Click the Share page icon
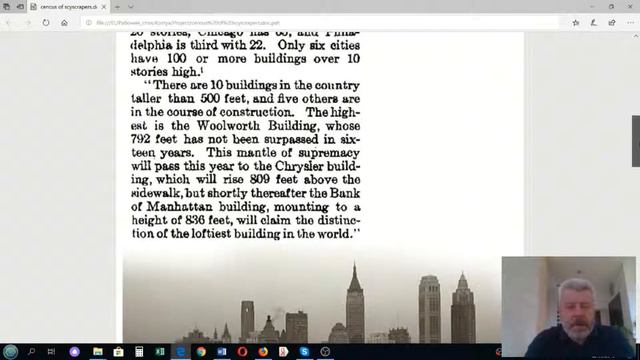 tap(612, 23)
